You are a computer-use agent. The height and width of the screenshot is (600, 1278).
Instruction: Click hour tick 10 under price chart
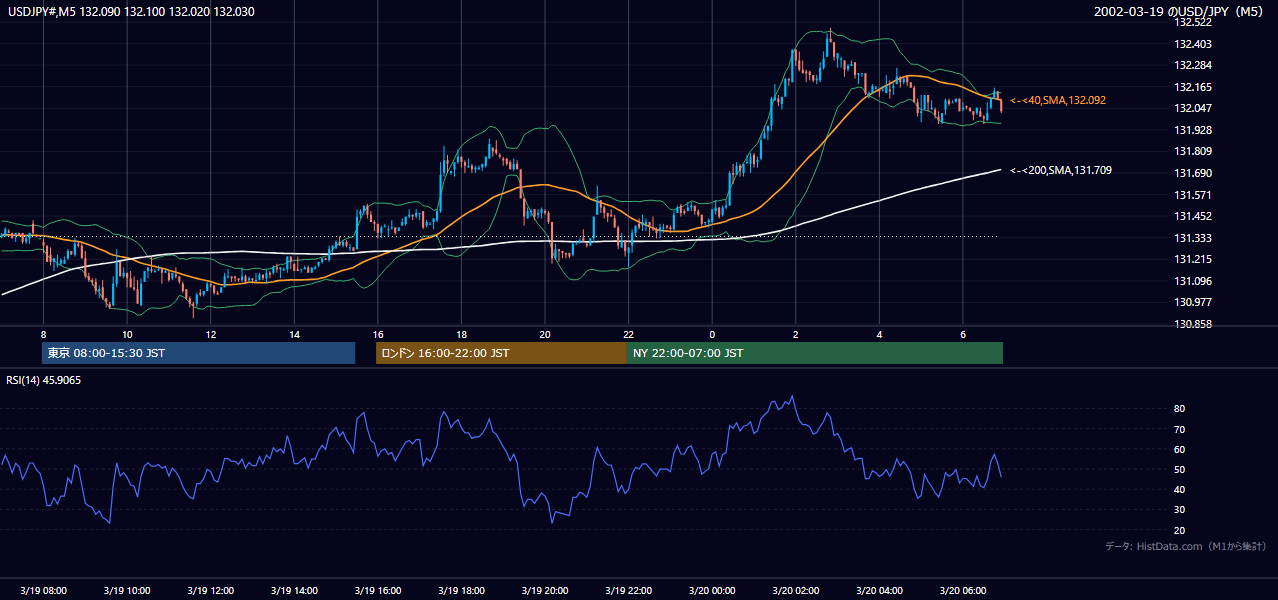pos(127,334)
